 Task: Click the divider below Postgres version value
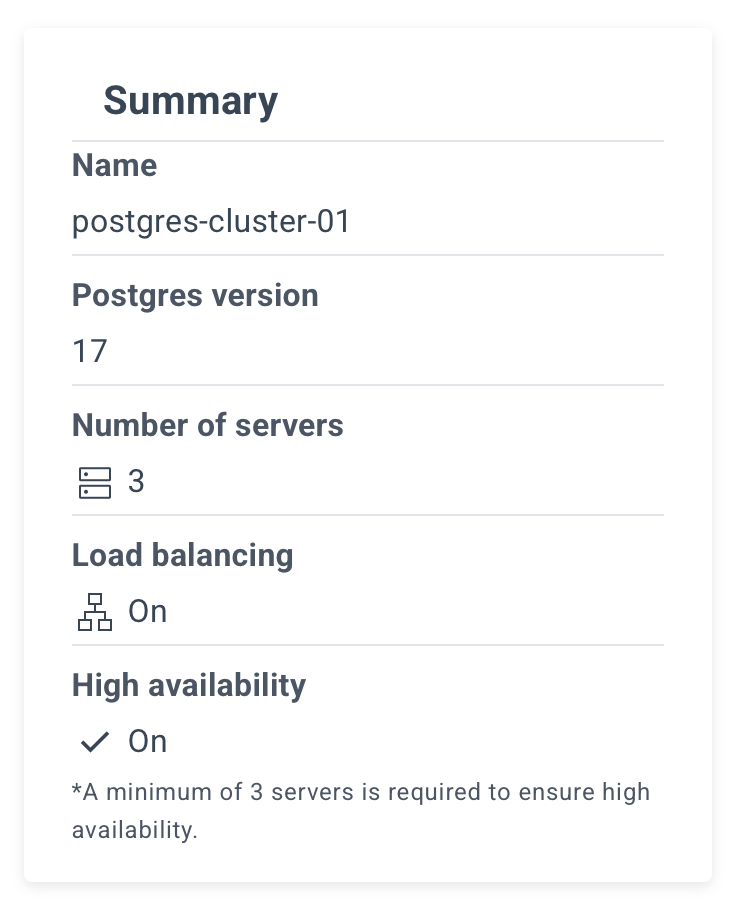(368, 384)
